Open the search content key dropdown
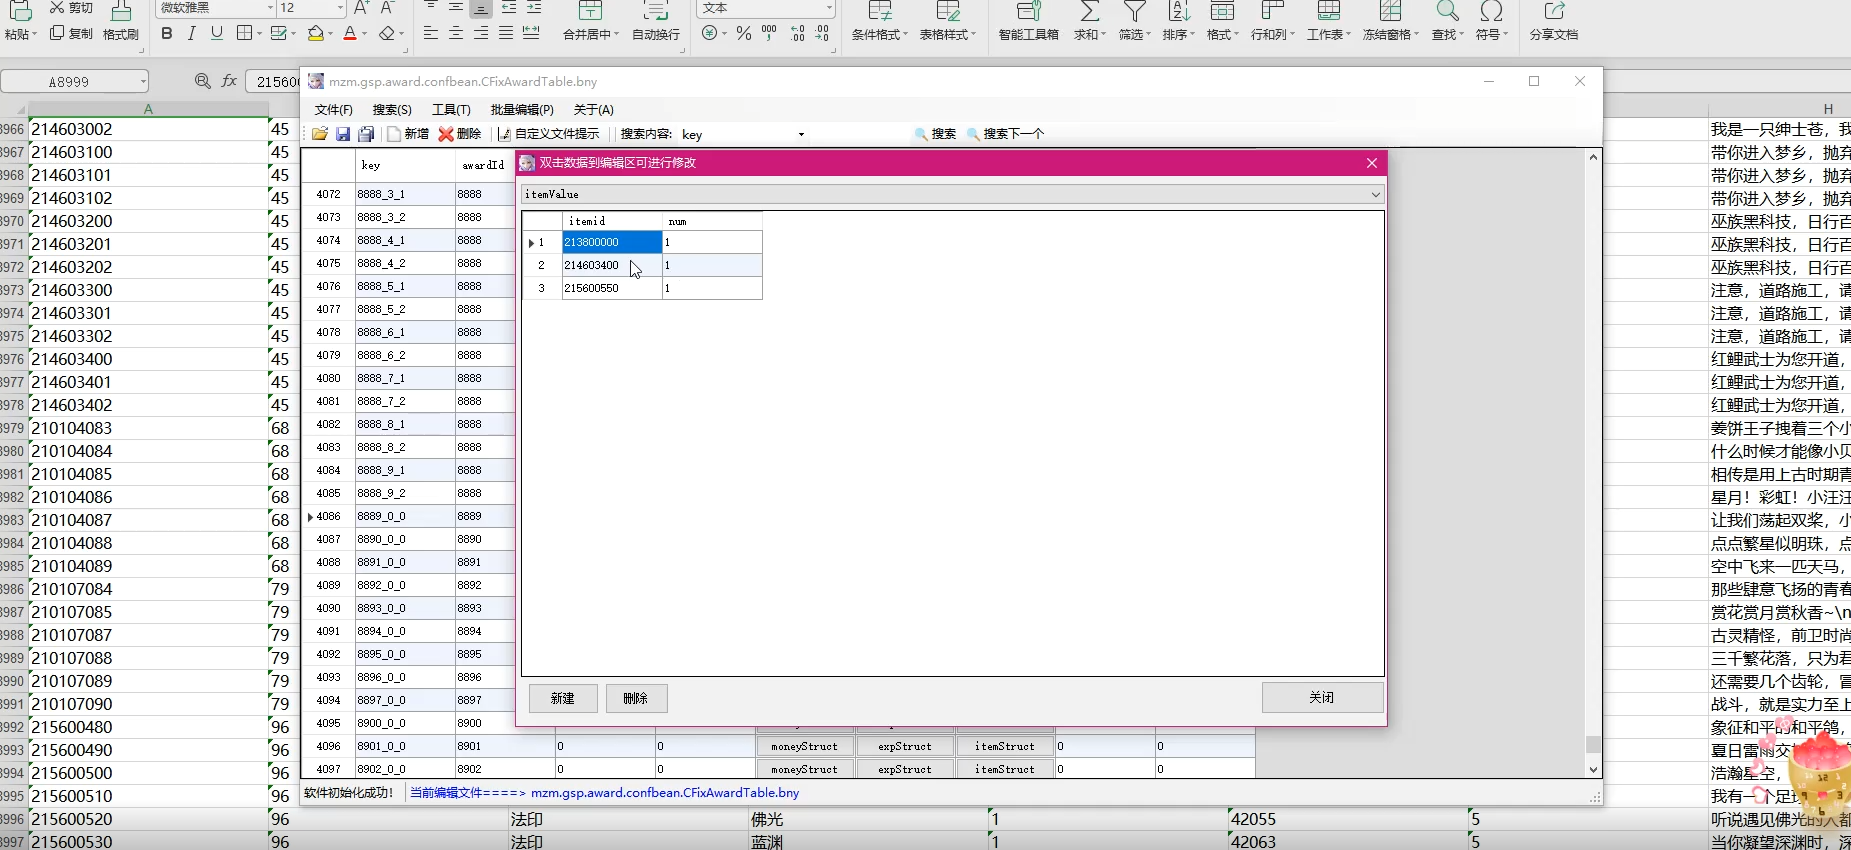The image size is (1851, 850). tap(800, 134)
